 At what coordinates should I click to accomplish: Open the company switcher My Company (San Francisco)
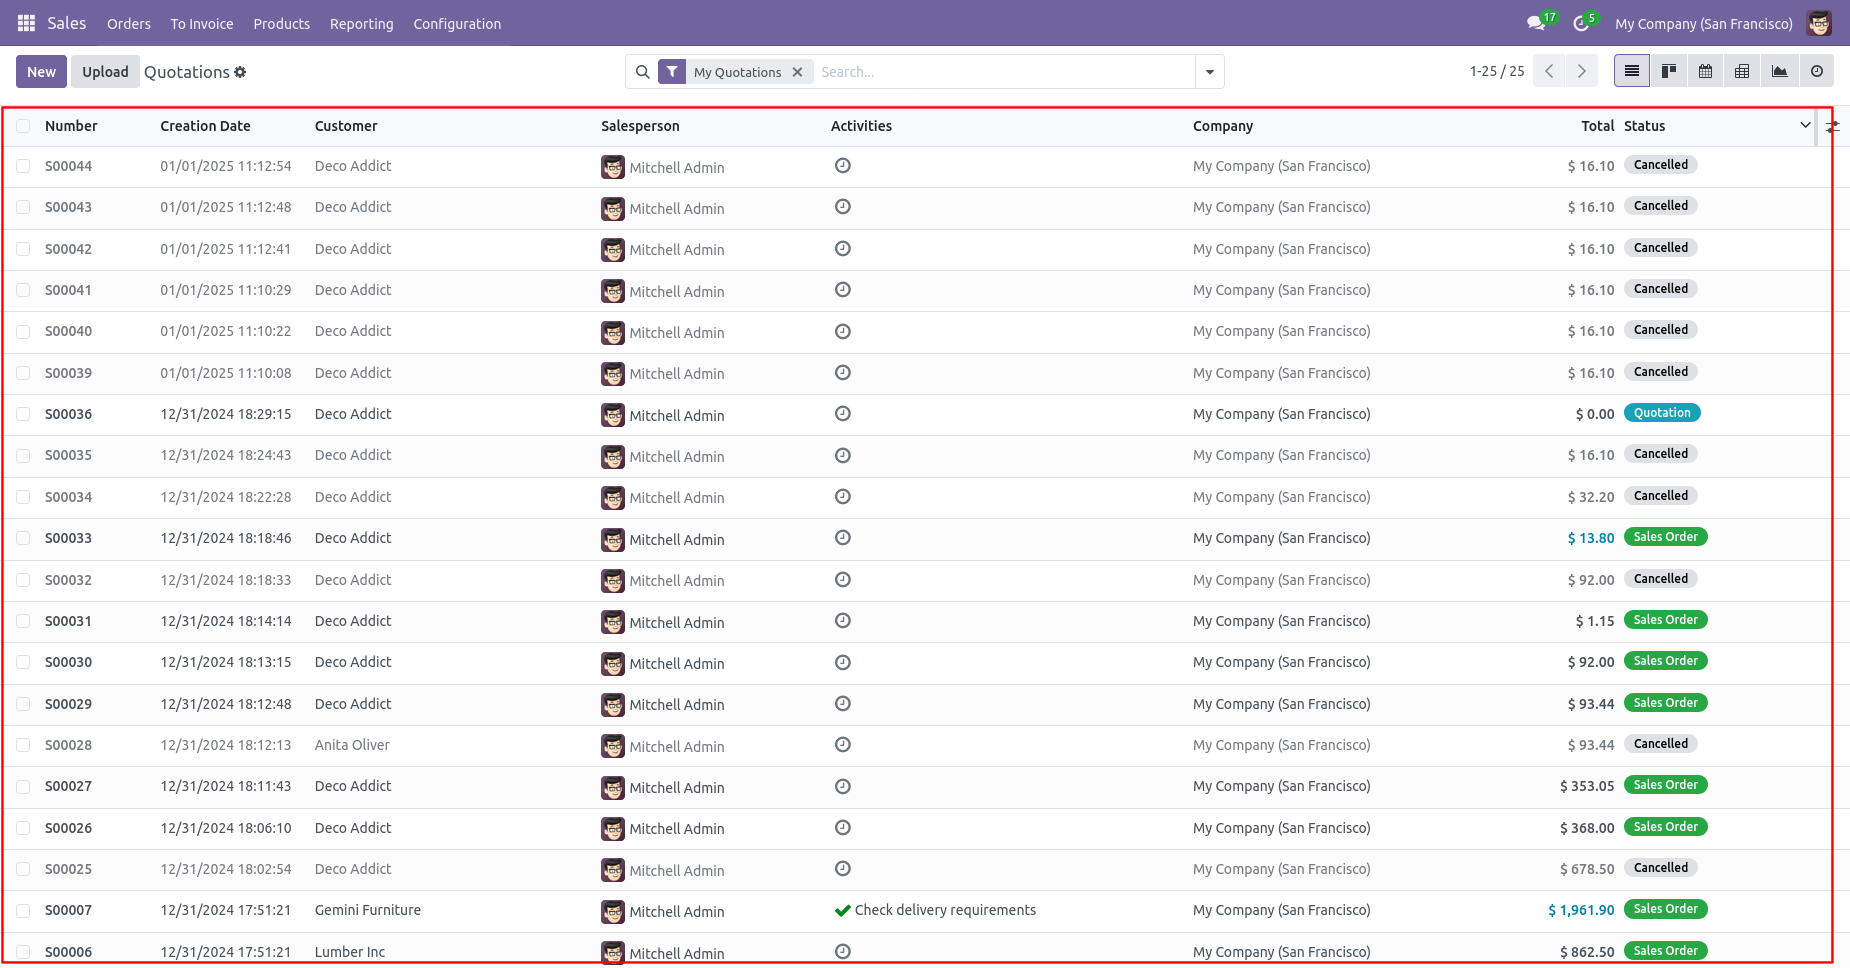point(1704,24)
